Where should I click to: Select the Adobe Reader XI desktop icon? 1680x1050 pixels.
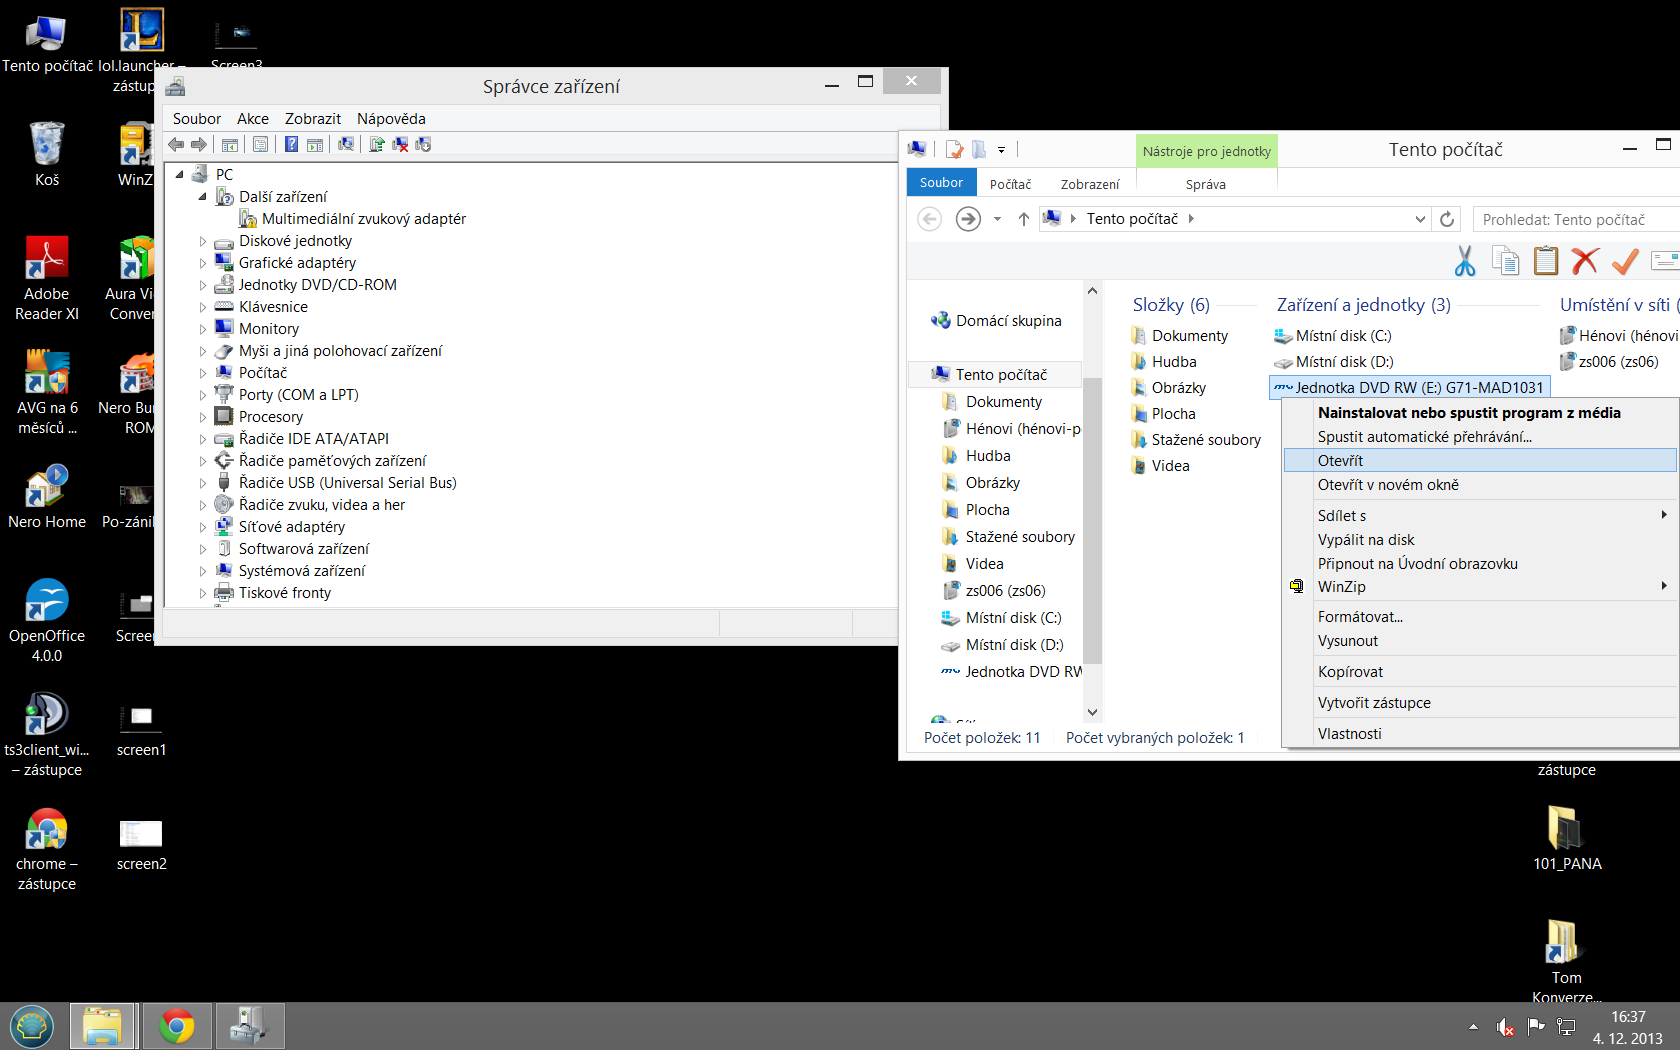pyautogui.click(x=47, y=278)
